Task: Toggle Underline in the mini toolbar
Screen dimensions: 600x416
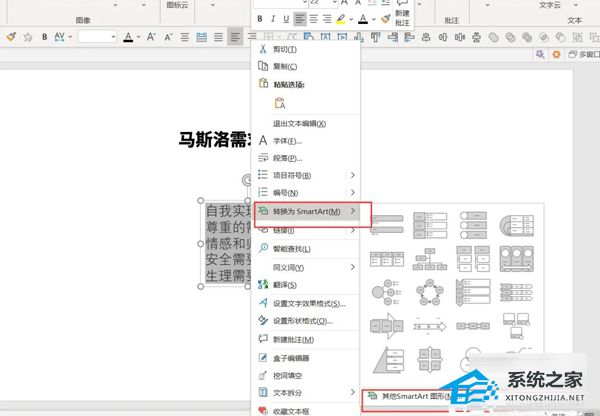Action: (x=286, y=18)
